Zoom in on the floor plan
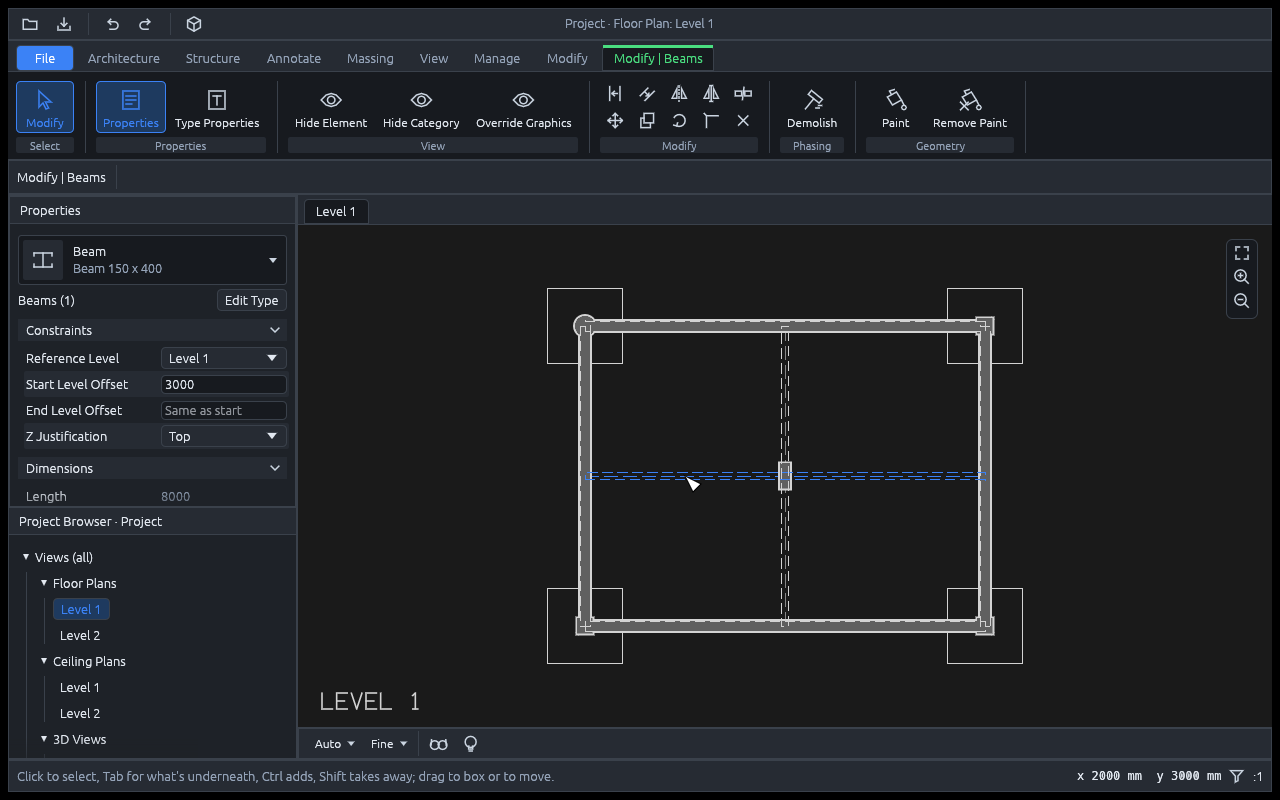 [1242, 277]
